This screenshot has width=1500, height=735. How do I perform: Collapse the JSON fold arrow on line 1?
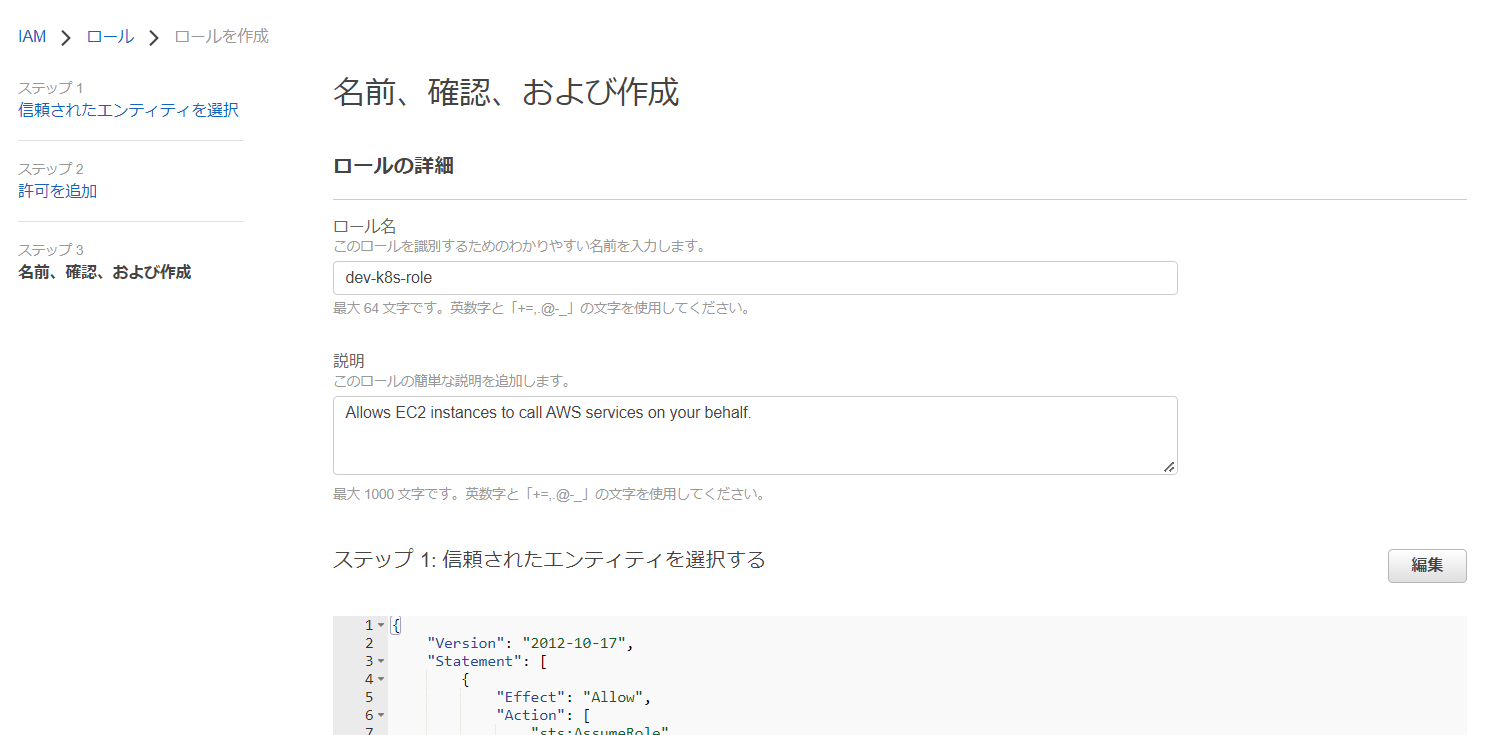(381, 625)
